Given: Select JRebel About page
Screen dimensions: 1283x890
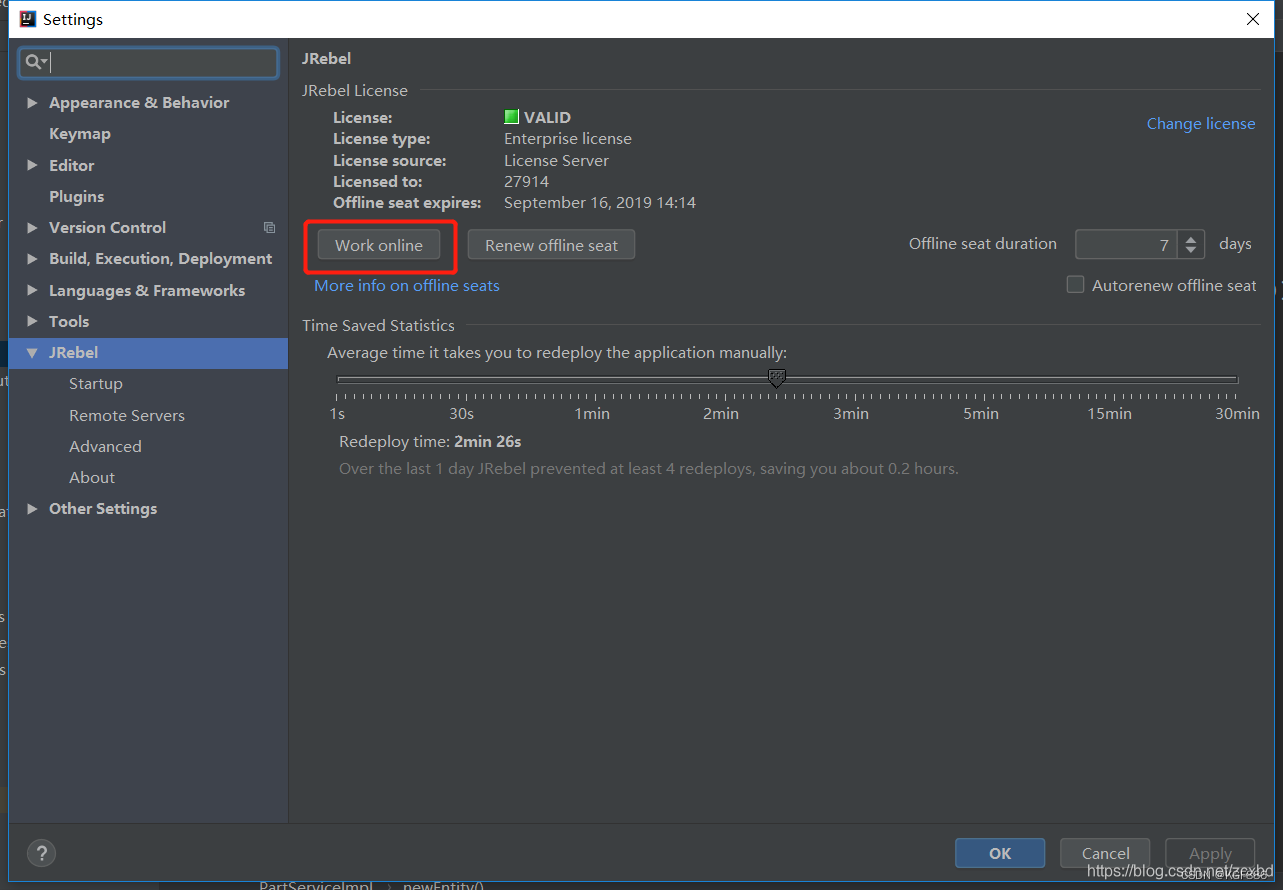Looking at the screenshot, I should tap(92, 478).
